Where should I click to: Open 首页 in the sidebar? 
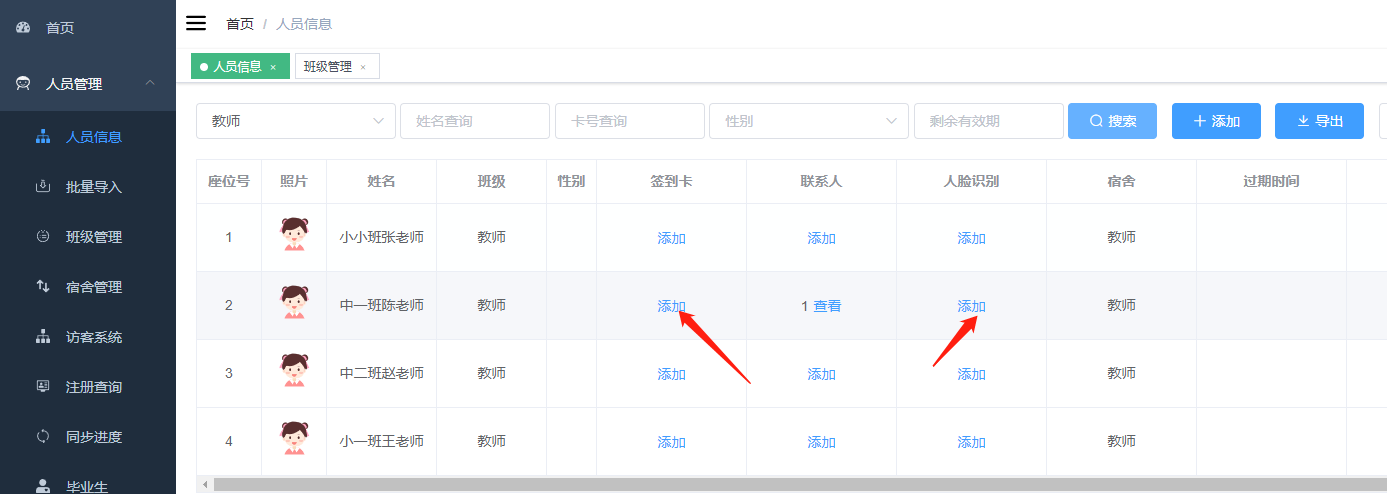tap(88, 28)
